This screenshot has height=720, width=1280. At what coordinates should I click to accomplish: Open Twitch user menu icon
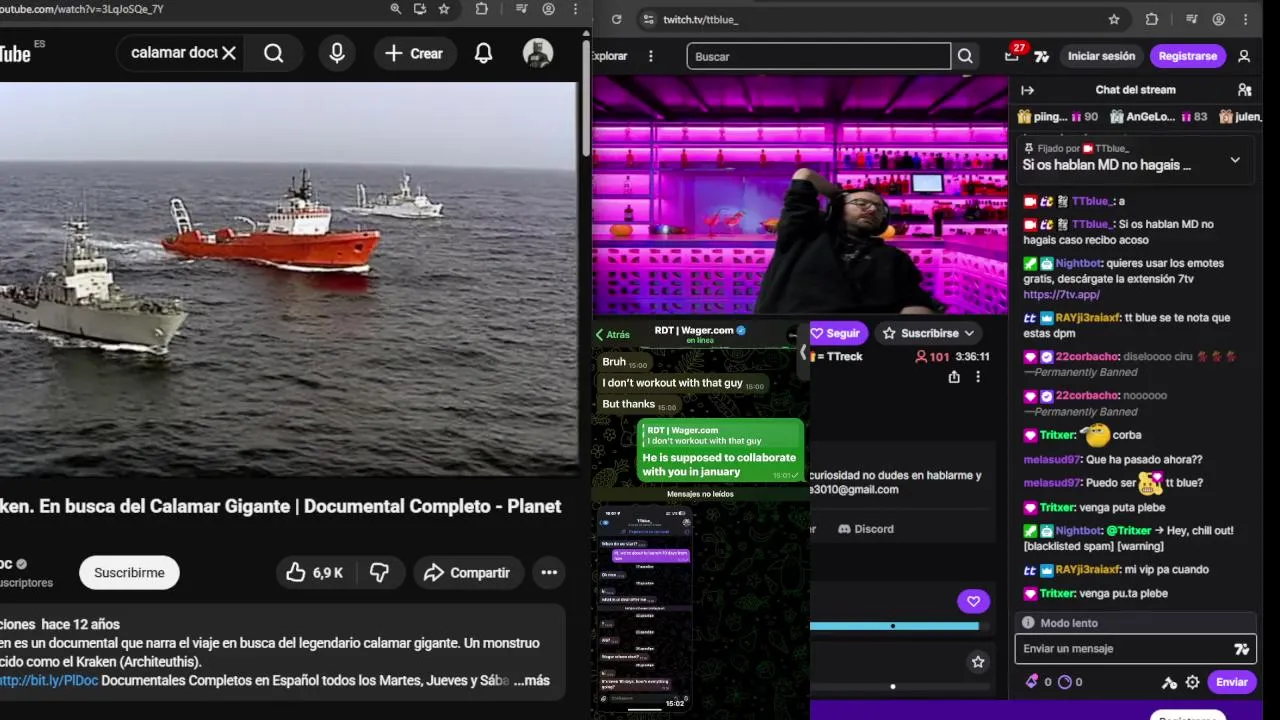point(1244,56)
